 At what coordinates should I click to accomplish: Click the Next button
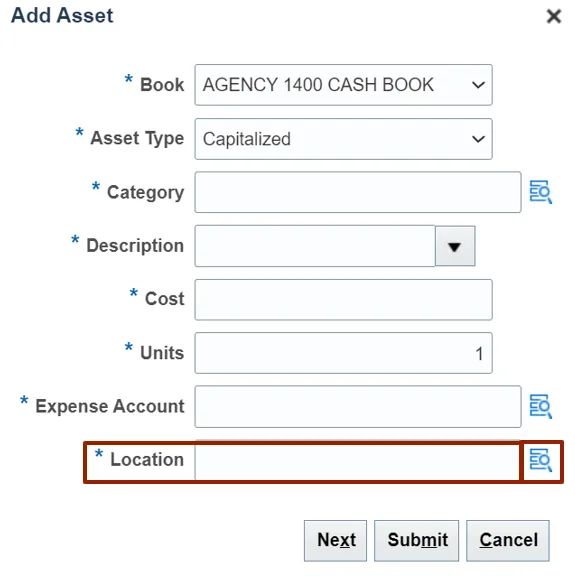click(x=335, y=541)
